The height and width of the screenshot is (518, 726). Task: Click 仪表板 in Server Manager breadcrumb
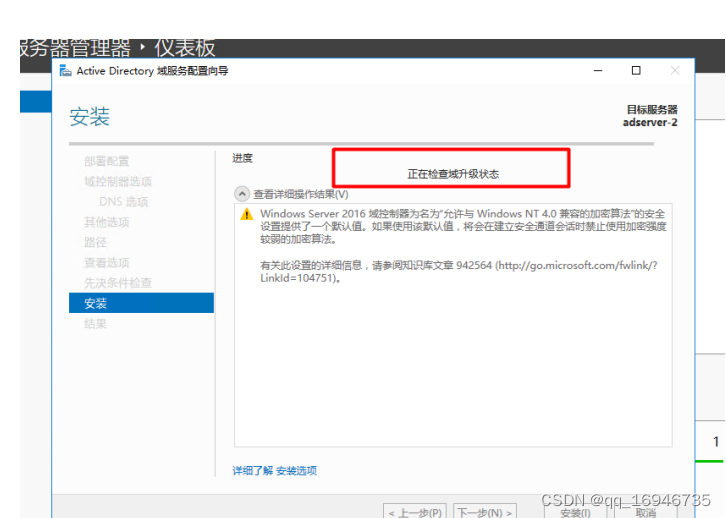tap(185, 48)
